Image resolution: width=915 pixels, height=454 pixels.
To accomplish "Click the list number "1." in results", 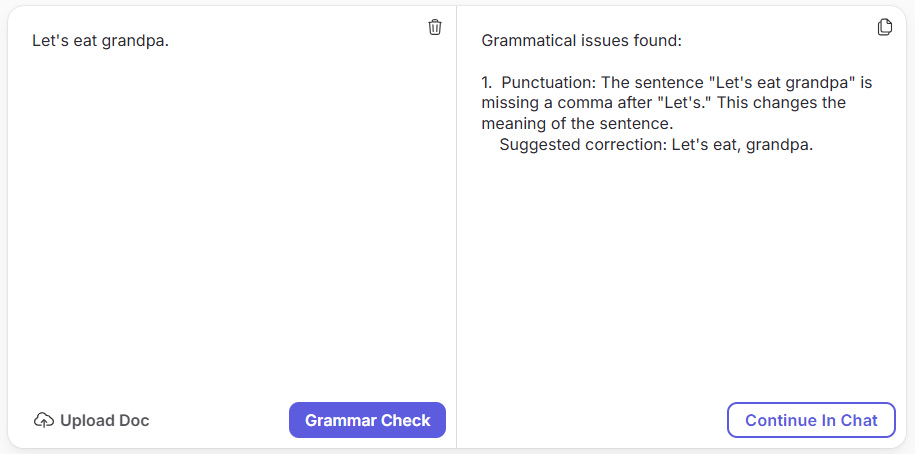I will pyautogui.click(x=487, y=83).
